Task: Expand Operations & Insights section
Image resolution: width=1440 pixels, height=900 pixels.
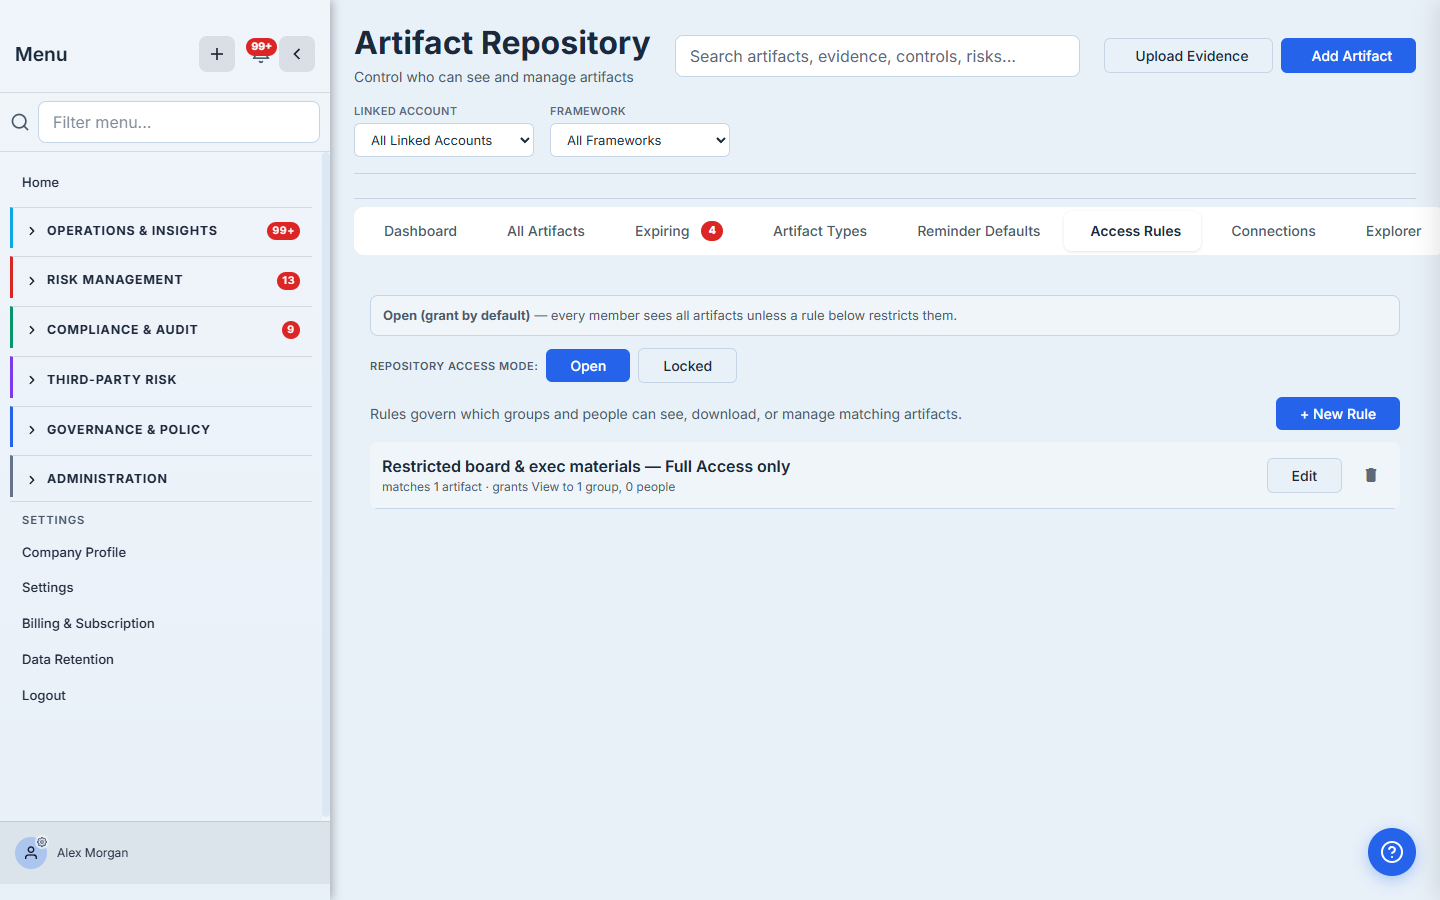Action: (x=161, y=231)
